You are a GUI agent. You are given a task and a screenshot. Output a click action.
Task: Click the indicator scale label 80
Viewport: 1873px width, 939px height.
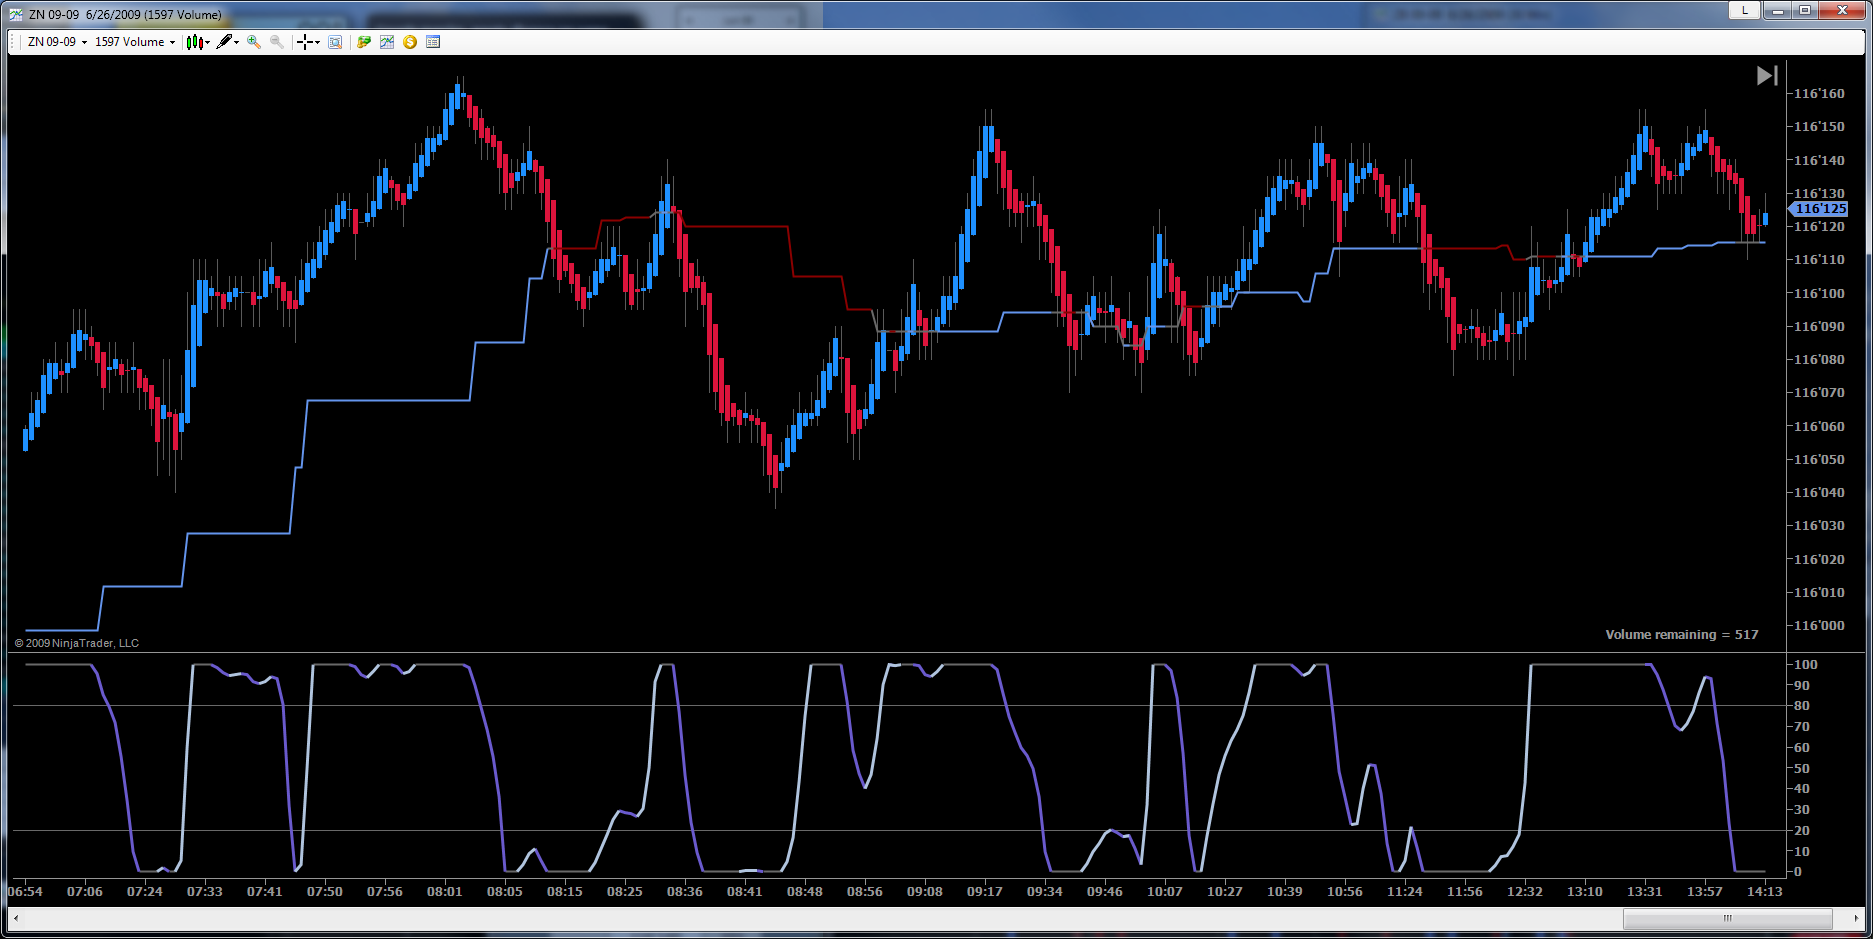tap(1802, 706)
